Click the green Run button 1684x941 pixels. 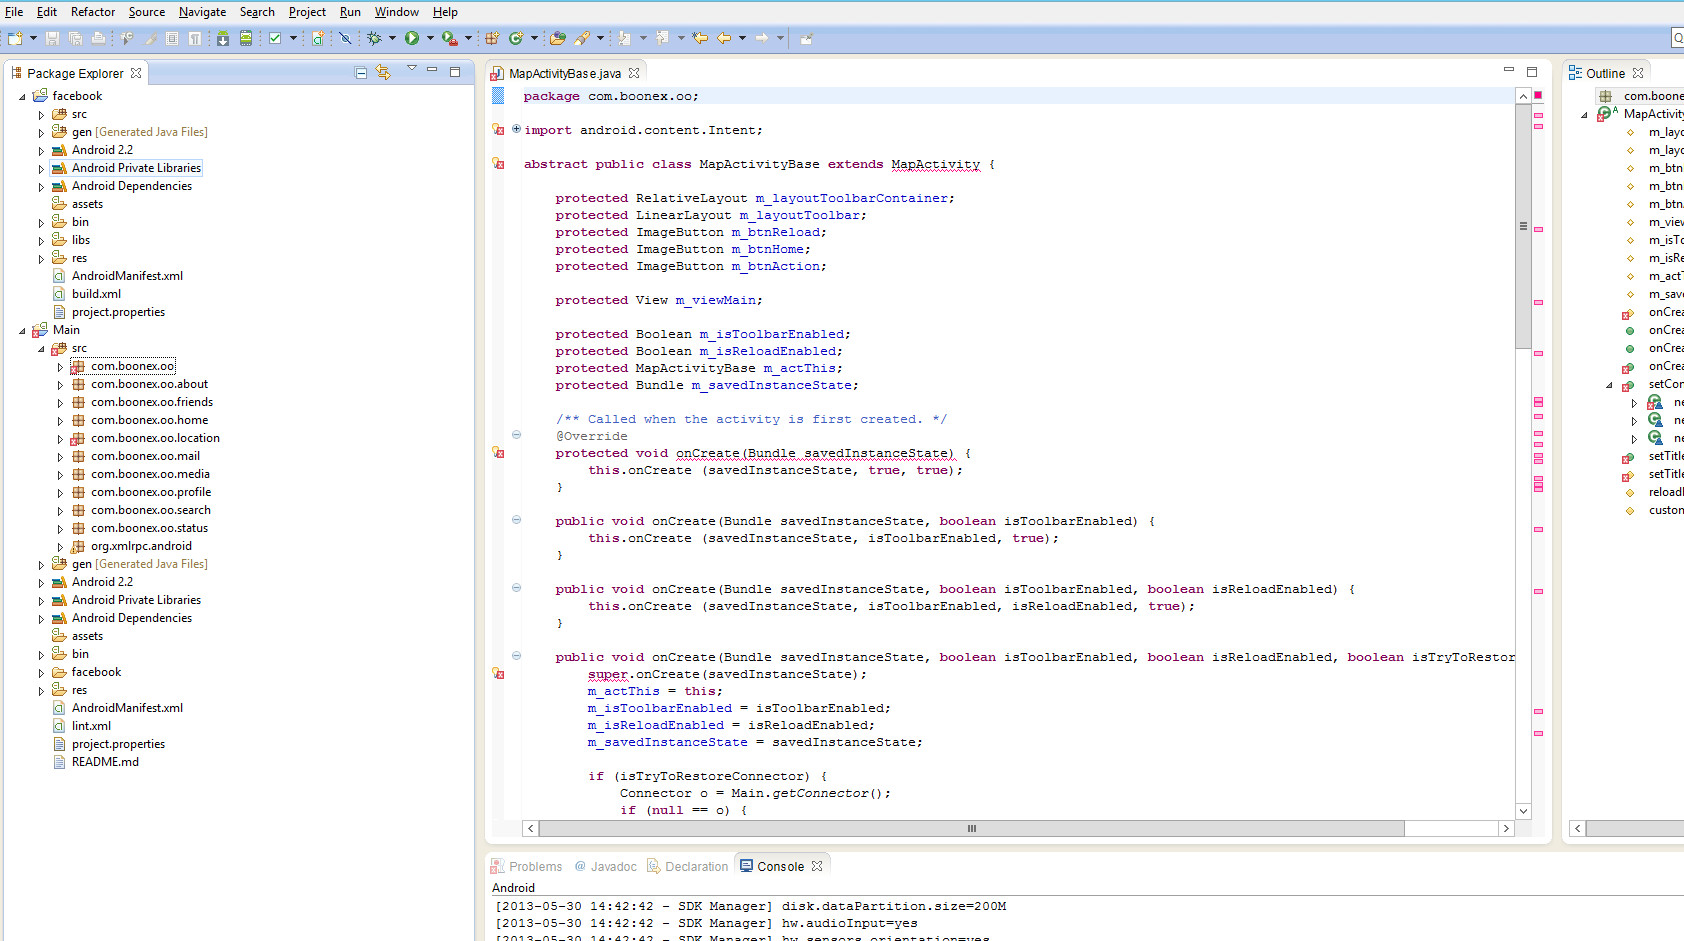pyautogui.click(x=411, y=38)
